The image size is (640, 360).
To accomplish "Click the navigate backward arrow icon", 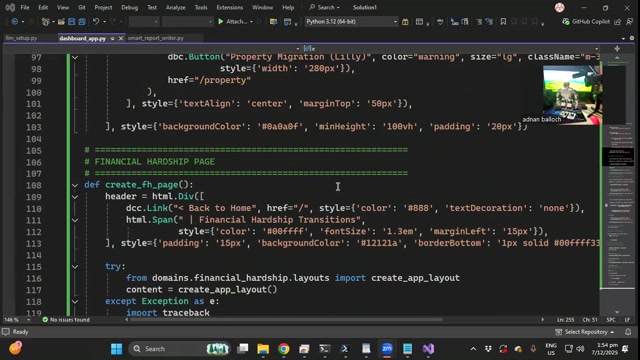I will tap(15, 22).
